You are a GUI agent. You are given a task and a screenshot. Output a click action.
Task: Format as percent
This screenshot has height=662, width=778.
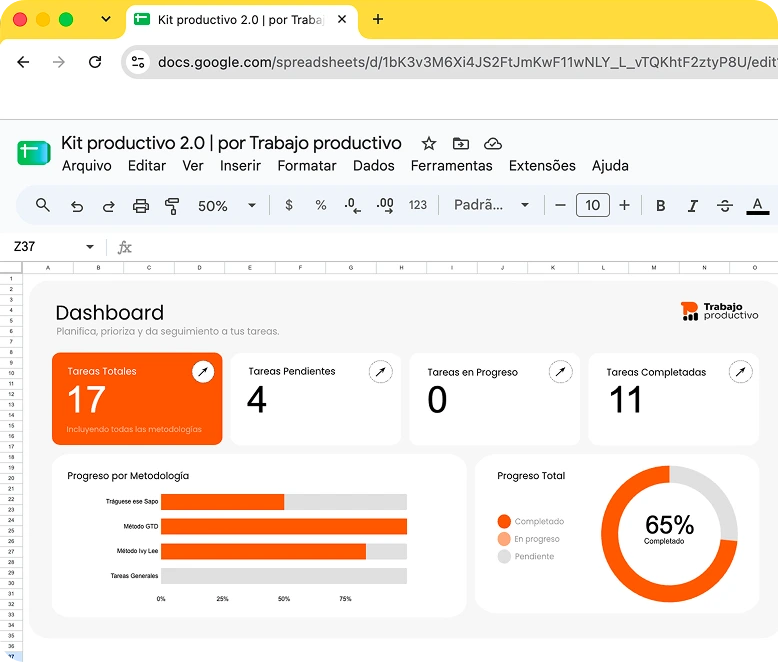pyautogui.click(x=321, y=205)
